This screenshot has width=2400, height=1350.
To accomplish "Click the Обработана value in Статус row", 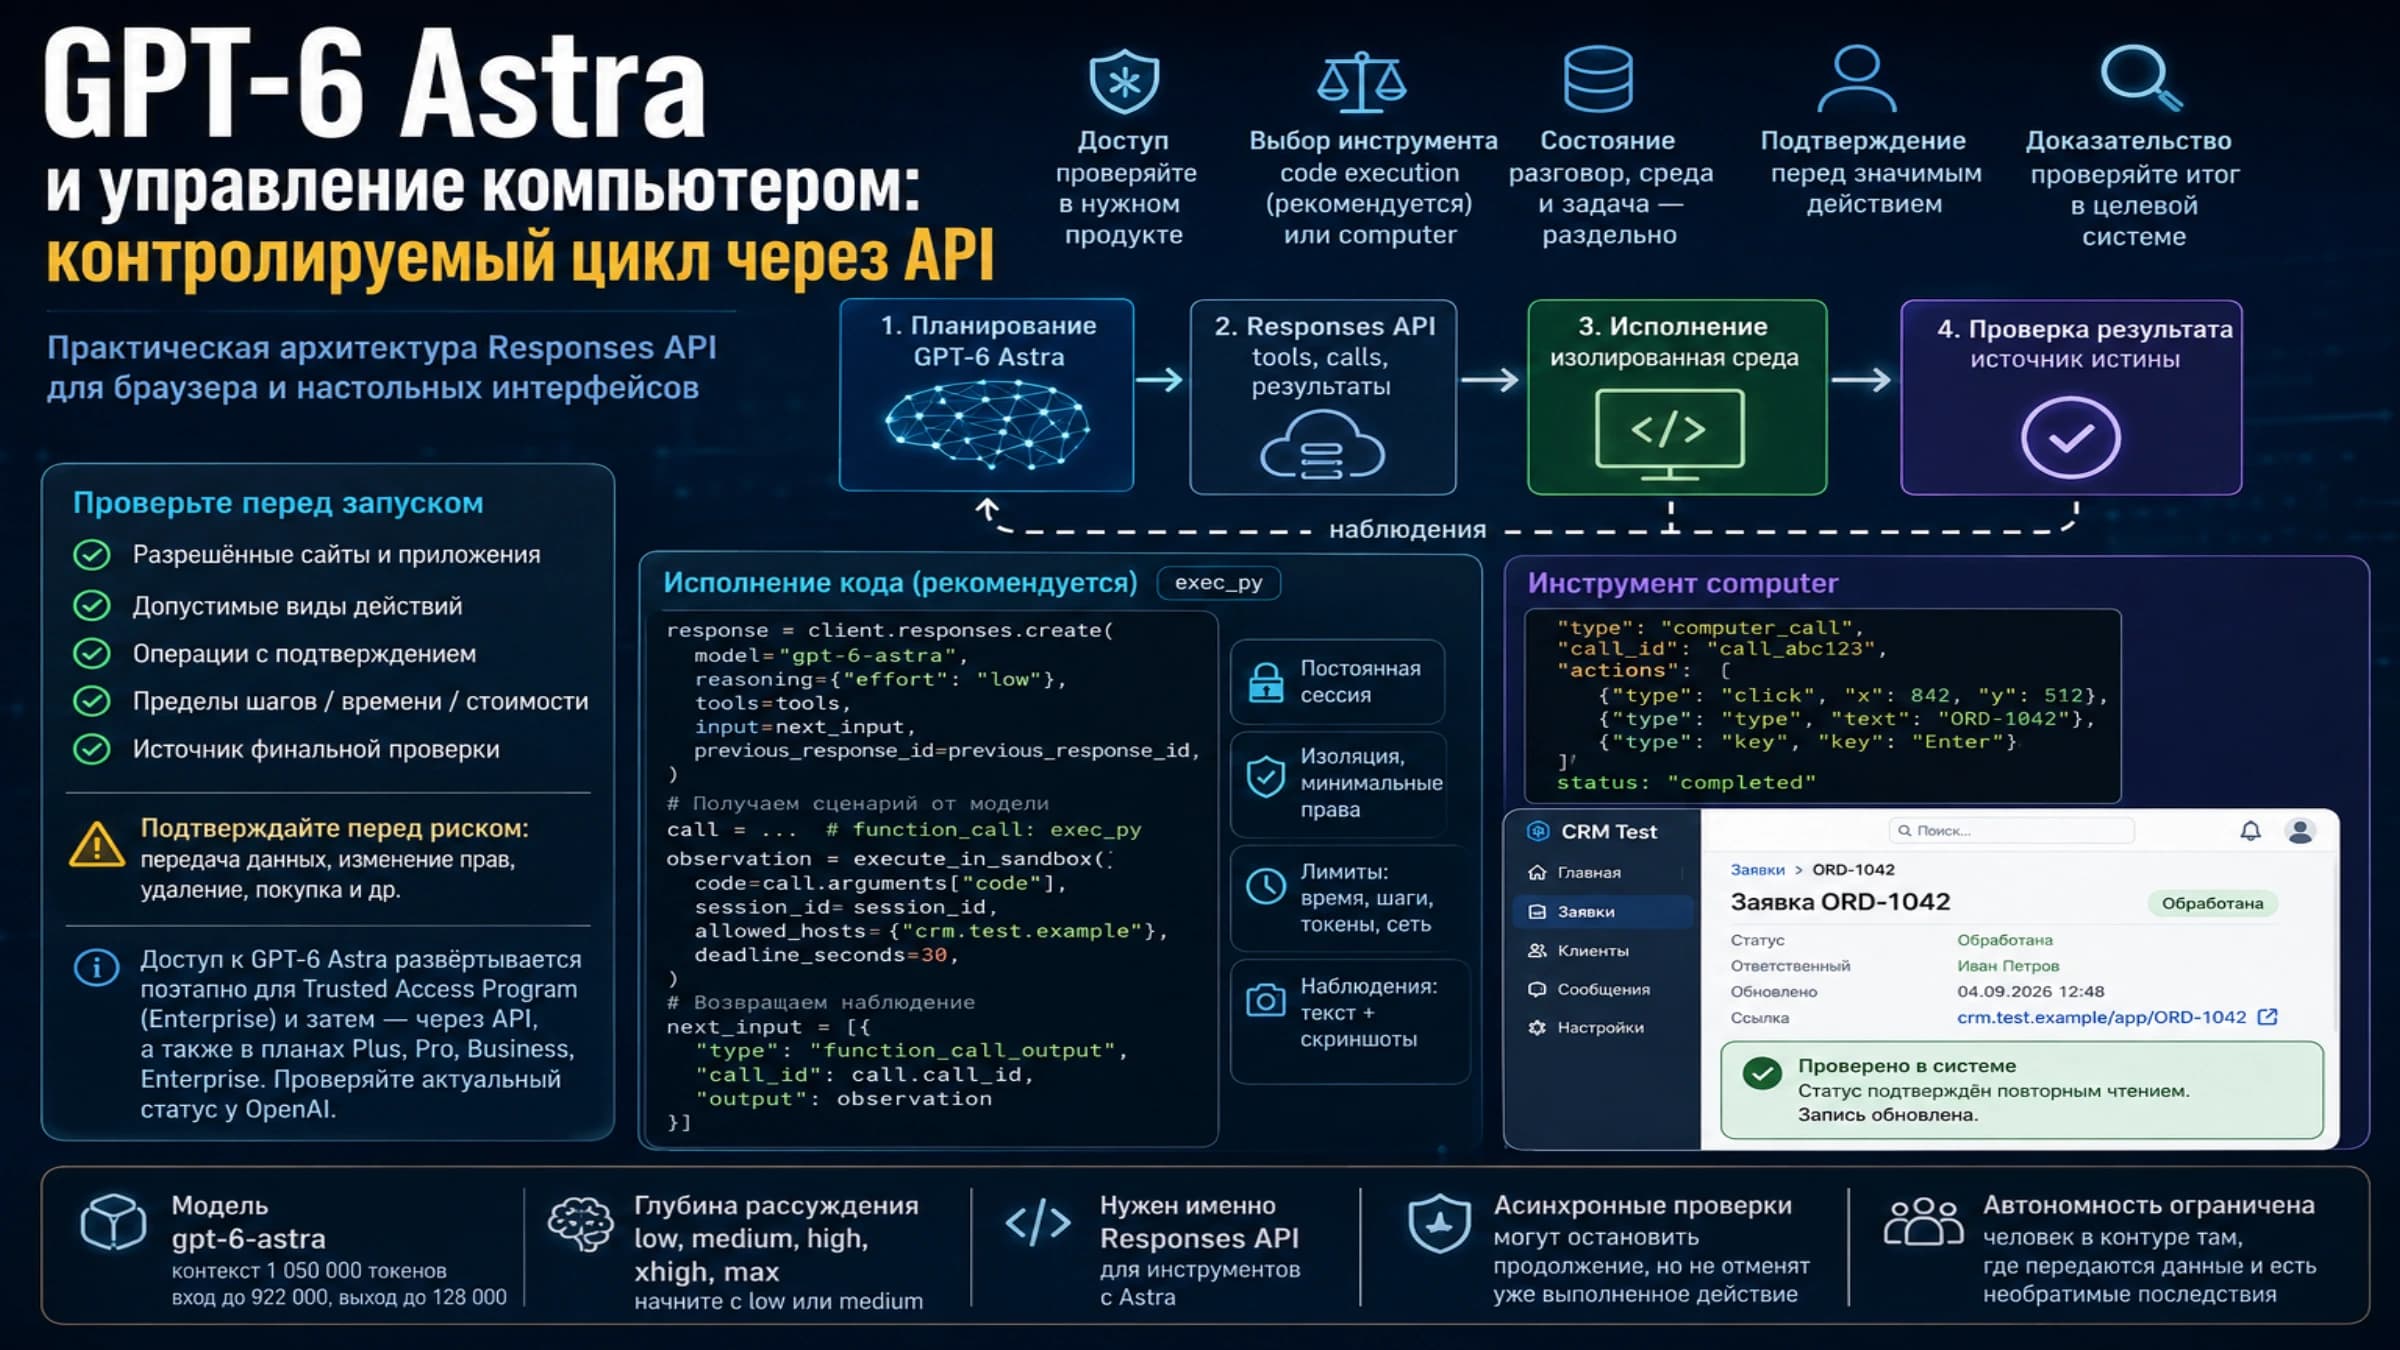I will click(x=2005, y=941).
